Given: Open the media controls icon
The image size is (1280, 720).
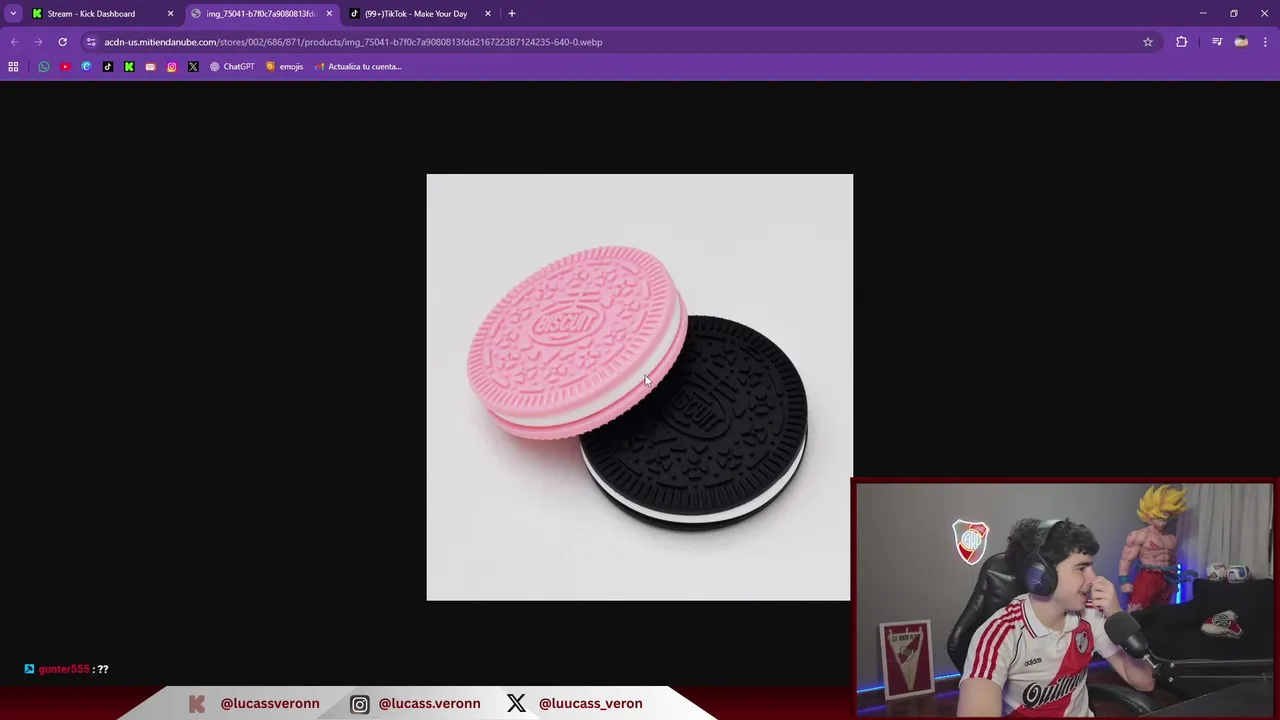Looking at the screenshot, I should [x=1217, y=42].
